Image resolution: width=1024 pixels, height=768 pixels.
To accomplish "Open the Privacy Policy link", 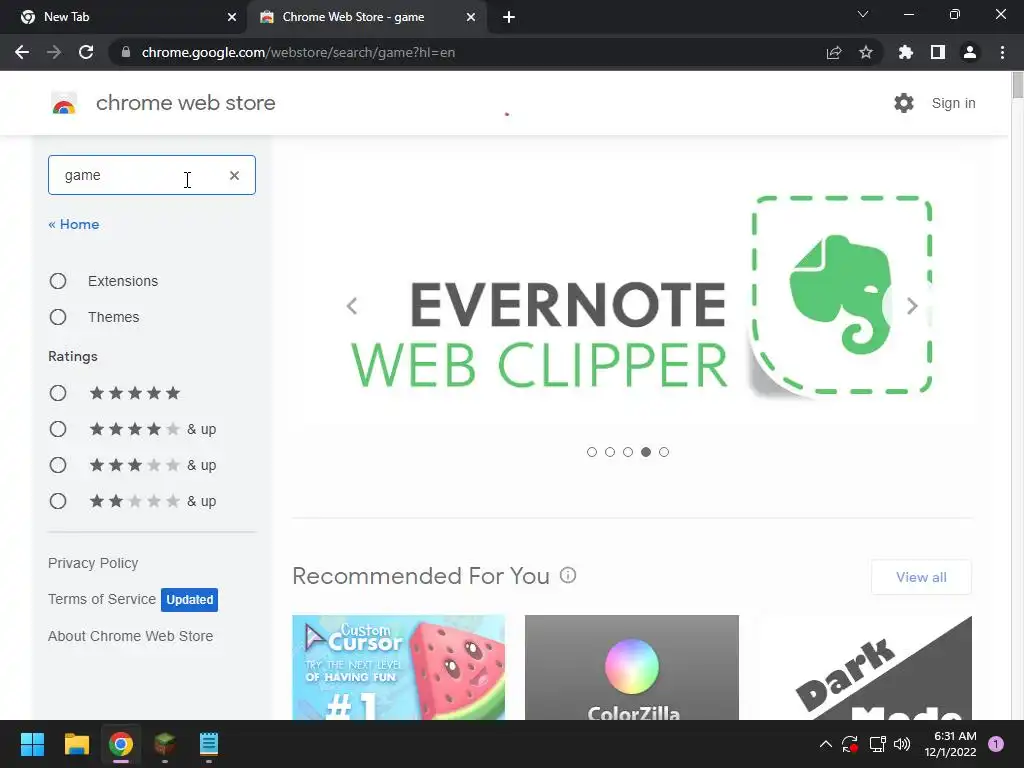I will coord(93,563).
